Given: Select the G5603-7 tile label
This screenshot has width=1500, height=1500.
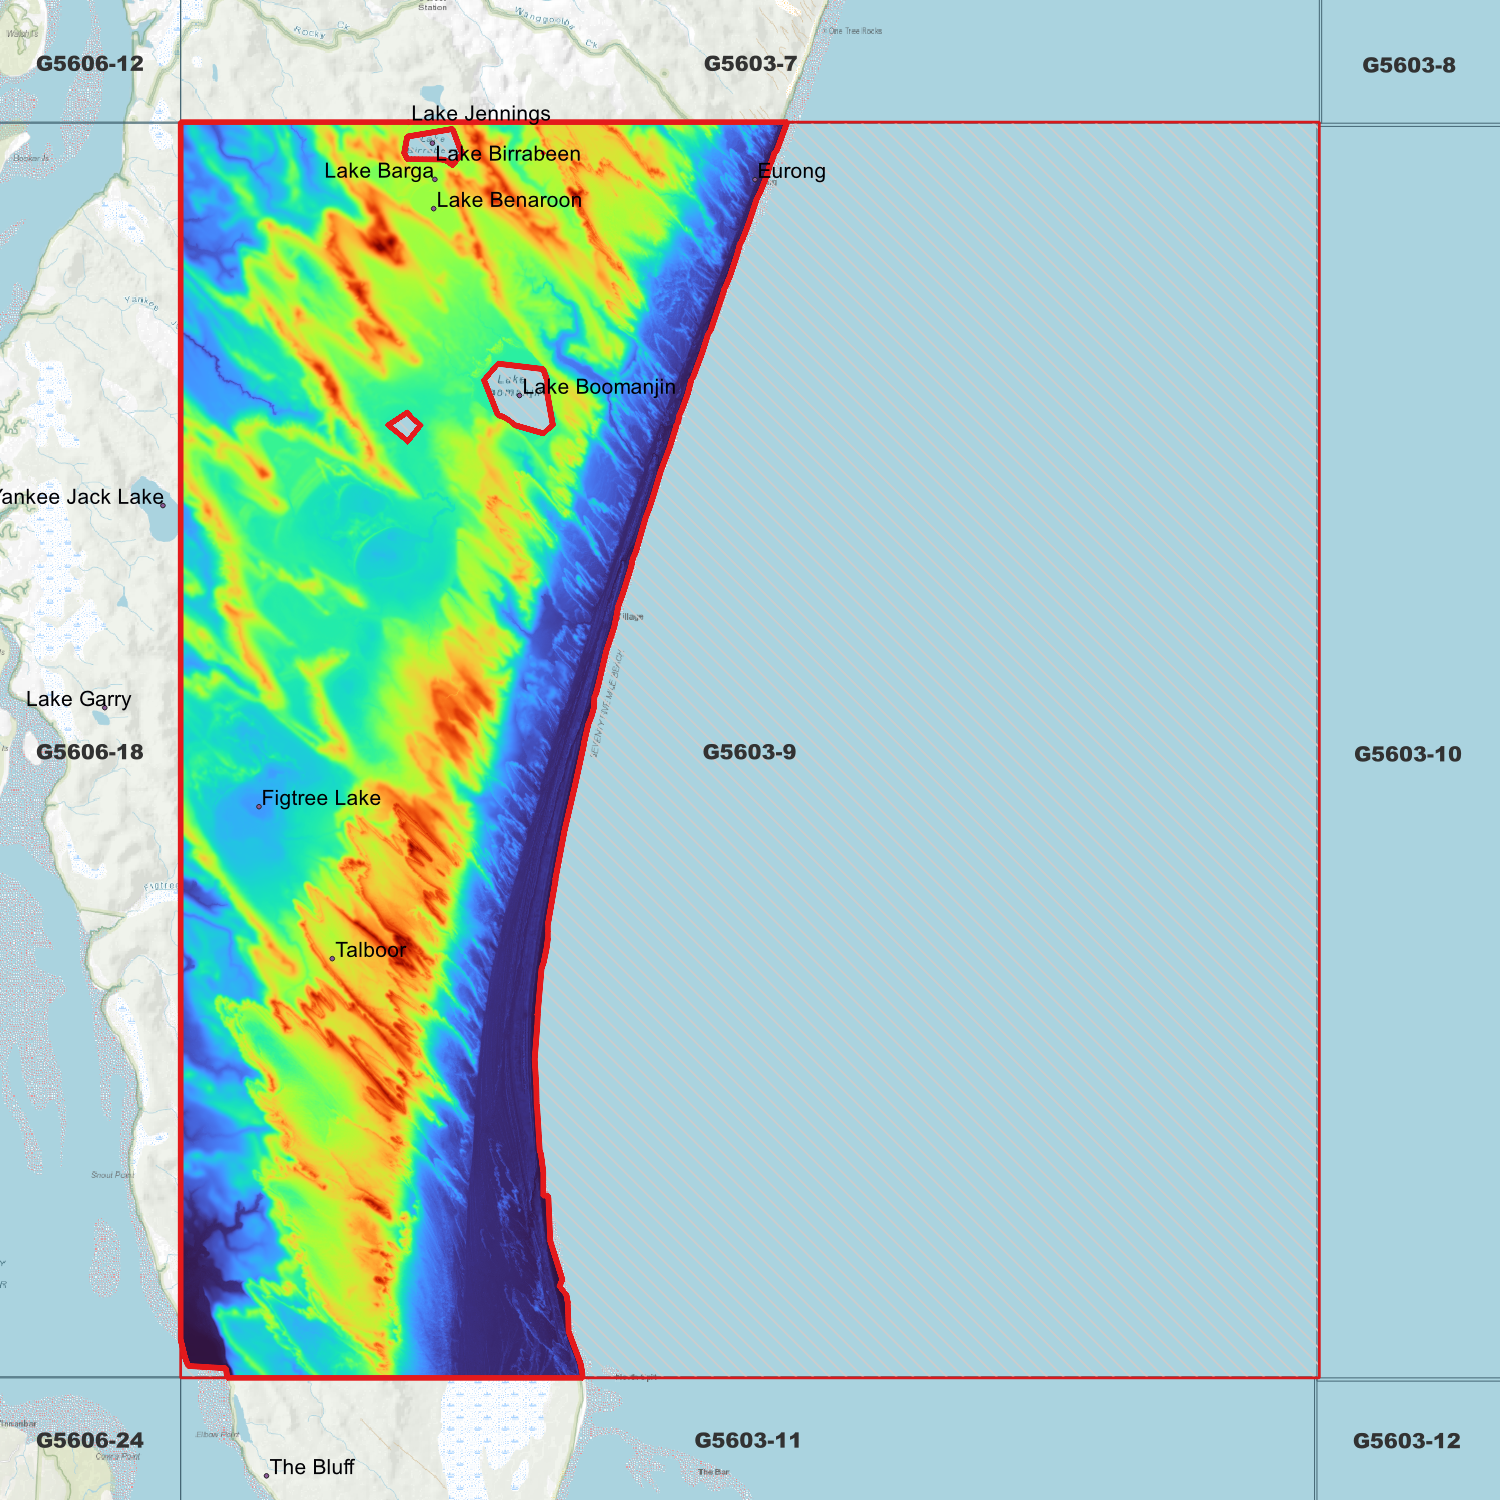Looking at the screenshot, I should [750, 64].
